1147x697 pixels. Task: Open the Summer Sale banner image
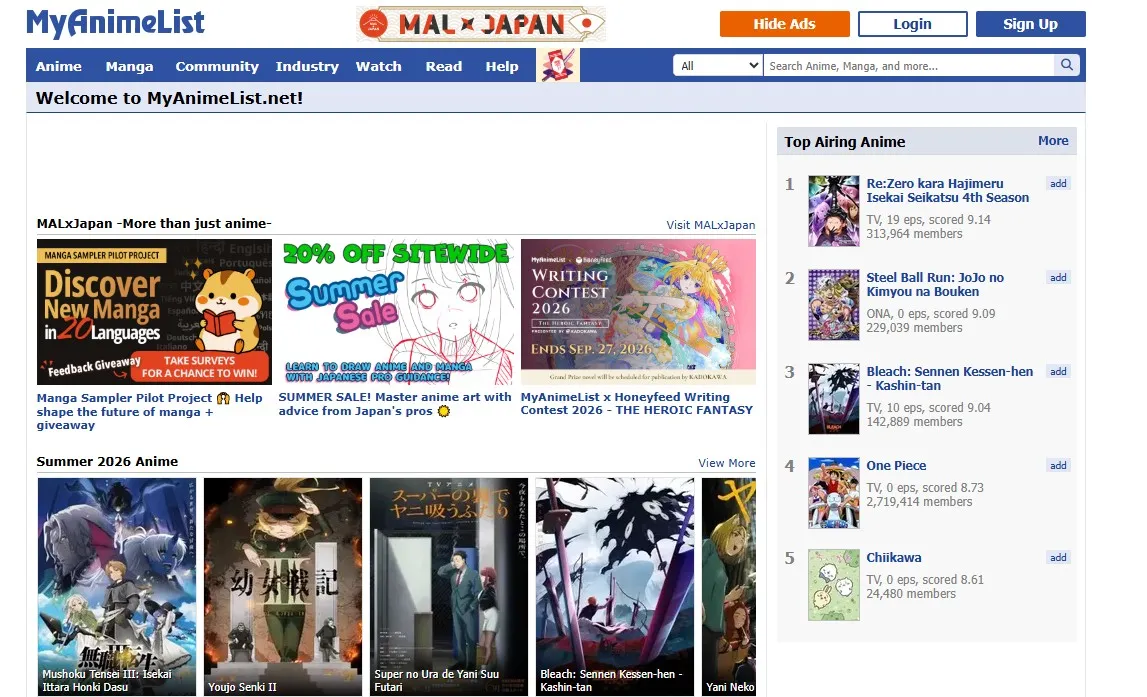pyautogui.click(x=396, y=312)
